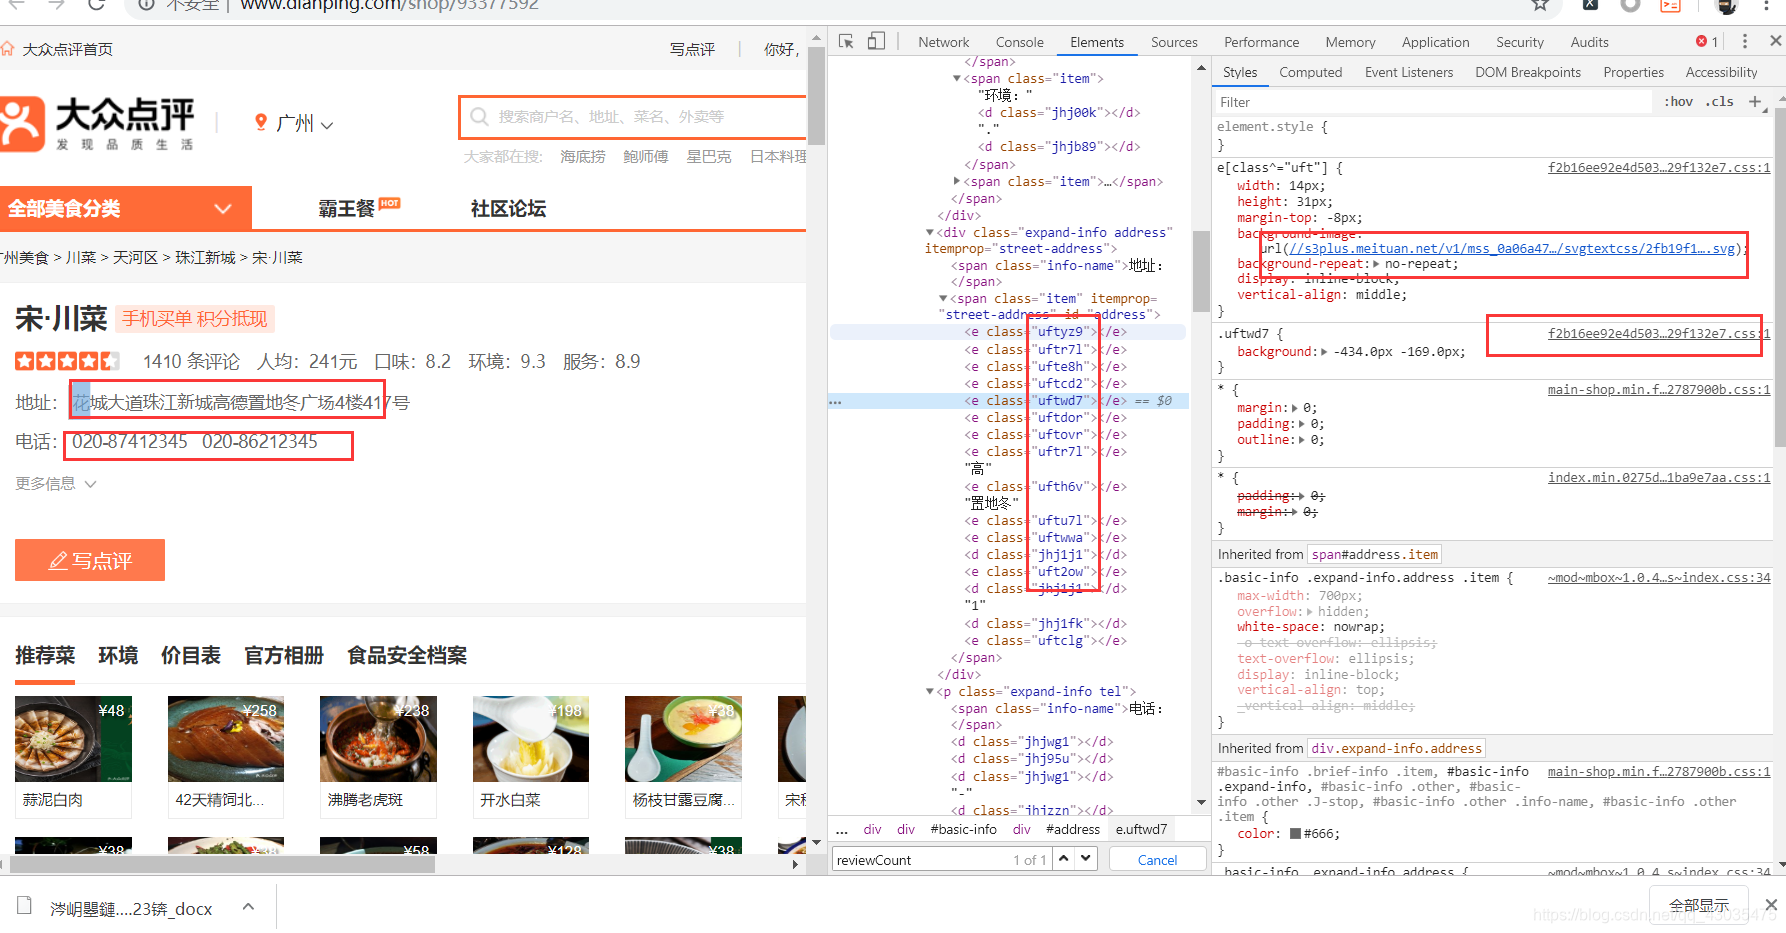
Task: Click e.uftwd7 in the breadcrumb bar
Action: click(x=1141, y=829)
